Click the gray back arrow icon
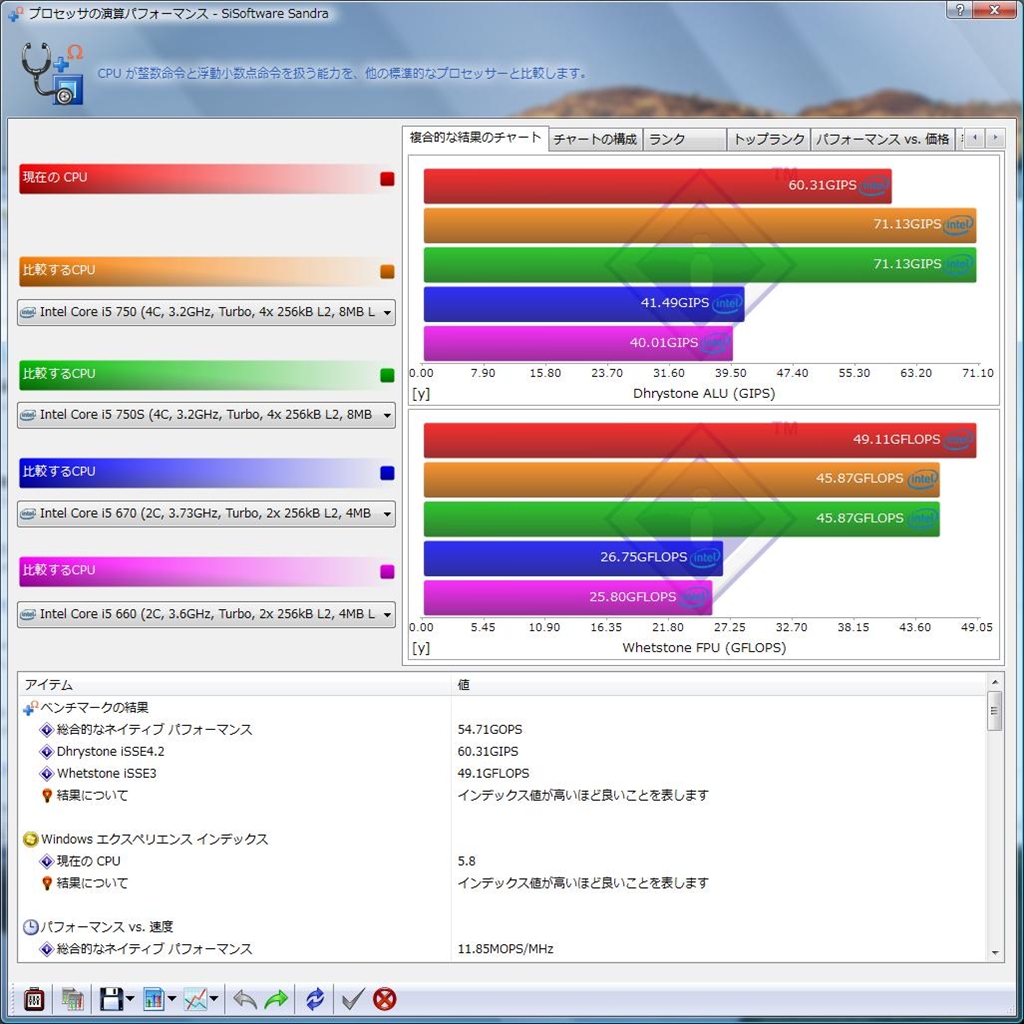 (245, 999)
